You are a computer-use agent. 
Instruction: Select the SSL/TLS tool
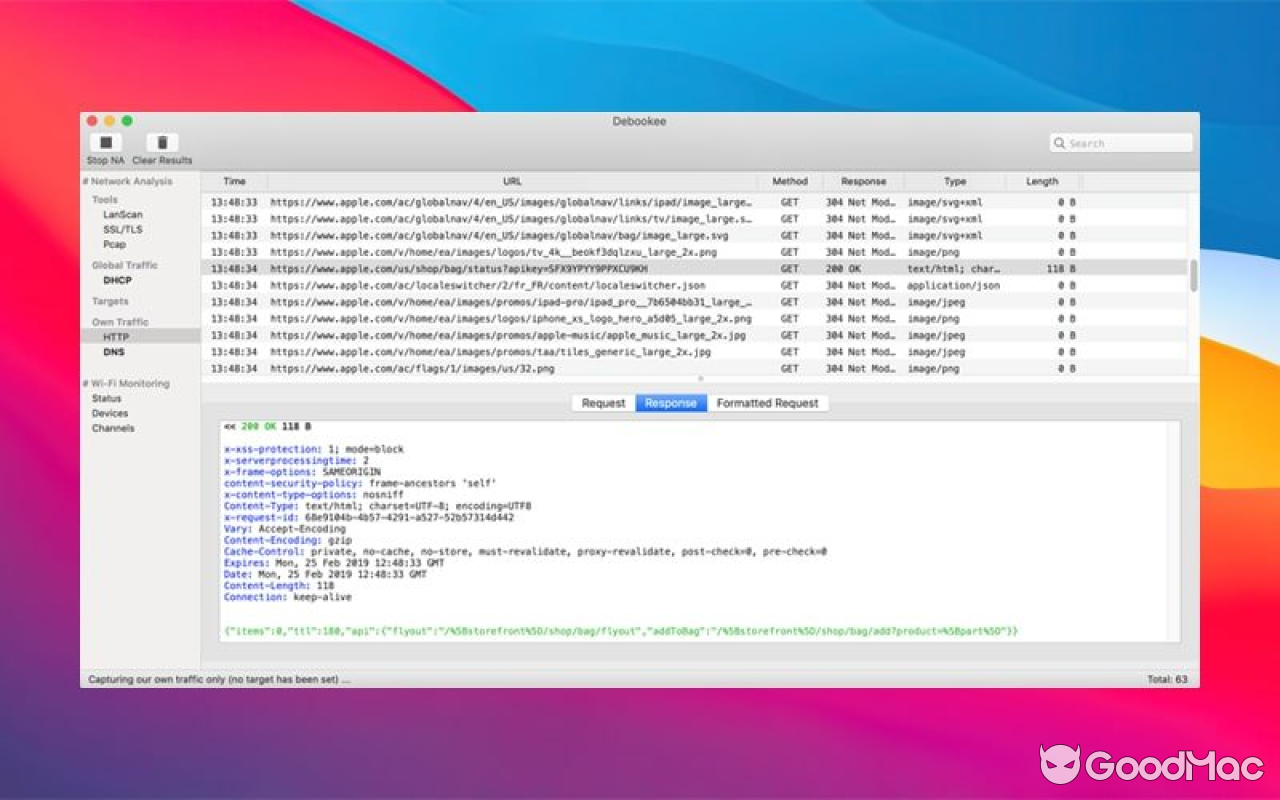126,229
